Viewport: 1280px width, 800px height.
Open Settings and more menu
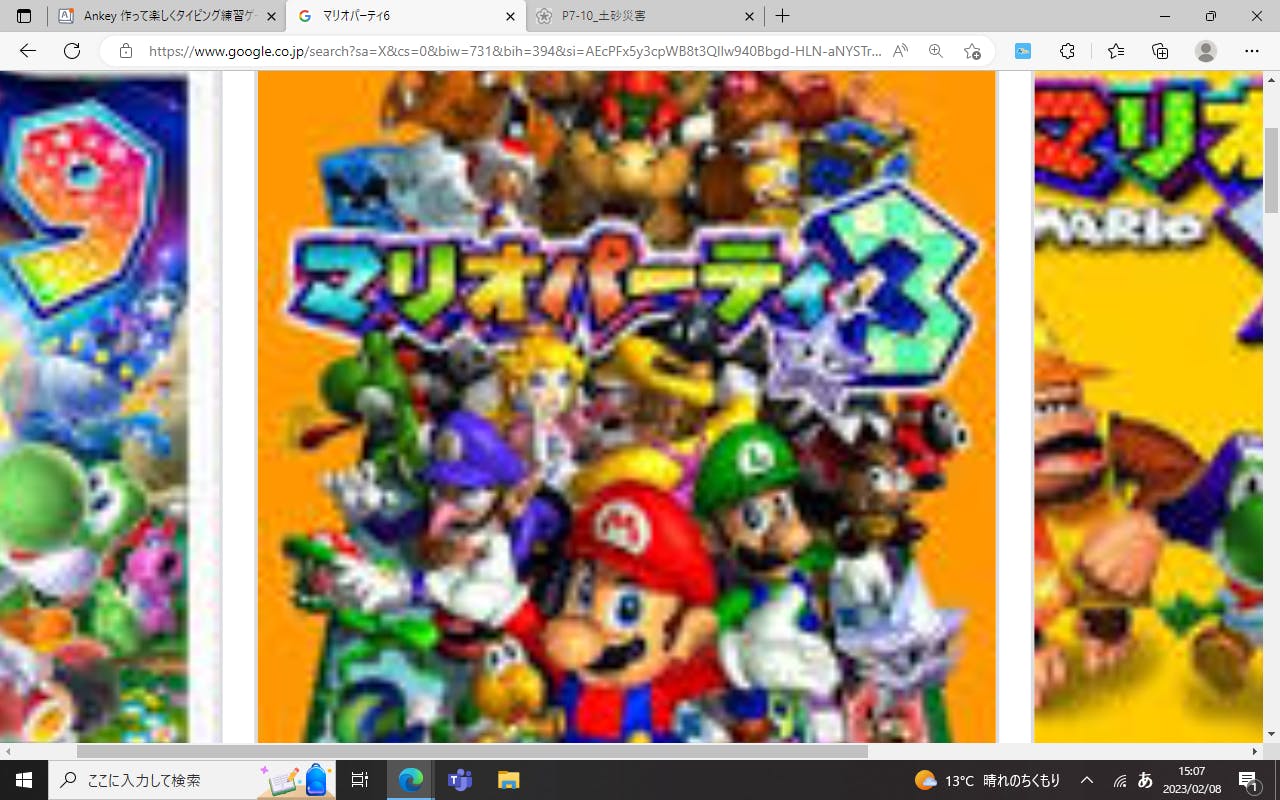(1252, 51)
